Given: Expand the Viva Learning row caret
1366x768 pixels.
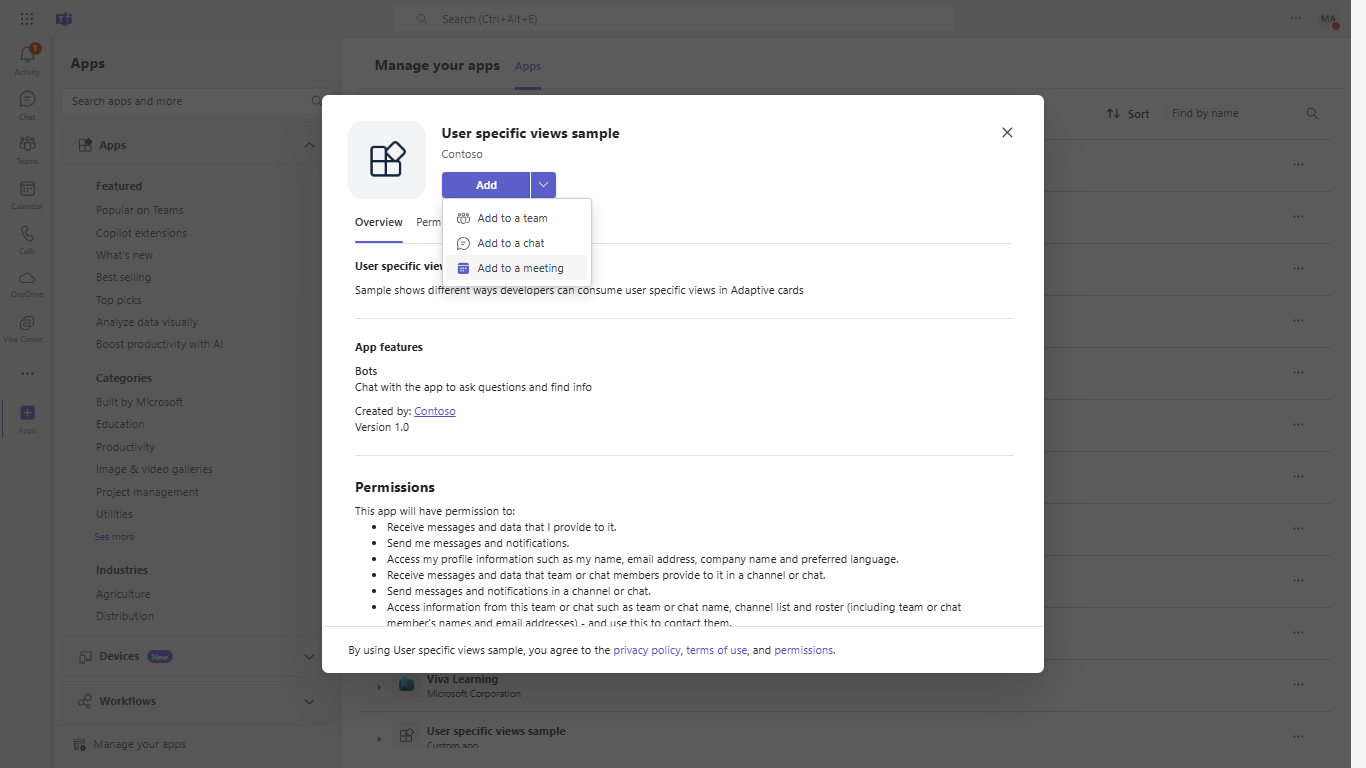Looking at the screenshot, I should click(x=379, y=686).
